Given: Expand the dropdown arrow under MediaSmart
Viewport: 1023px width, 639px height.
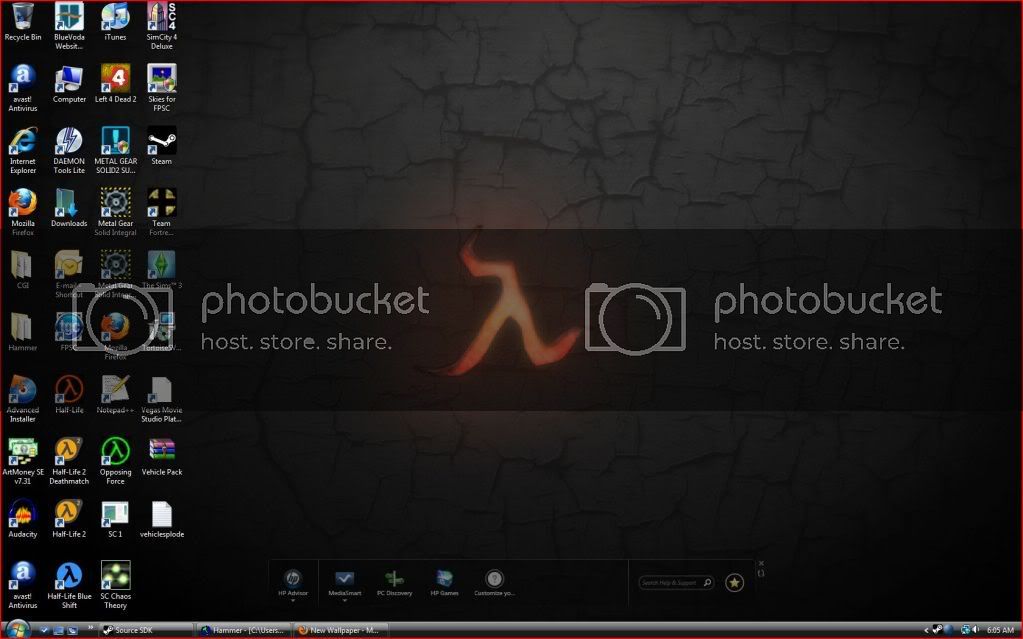Looking at the screenshot, I should coord(344,600).
